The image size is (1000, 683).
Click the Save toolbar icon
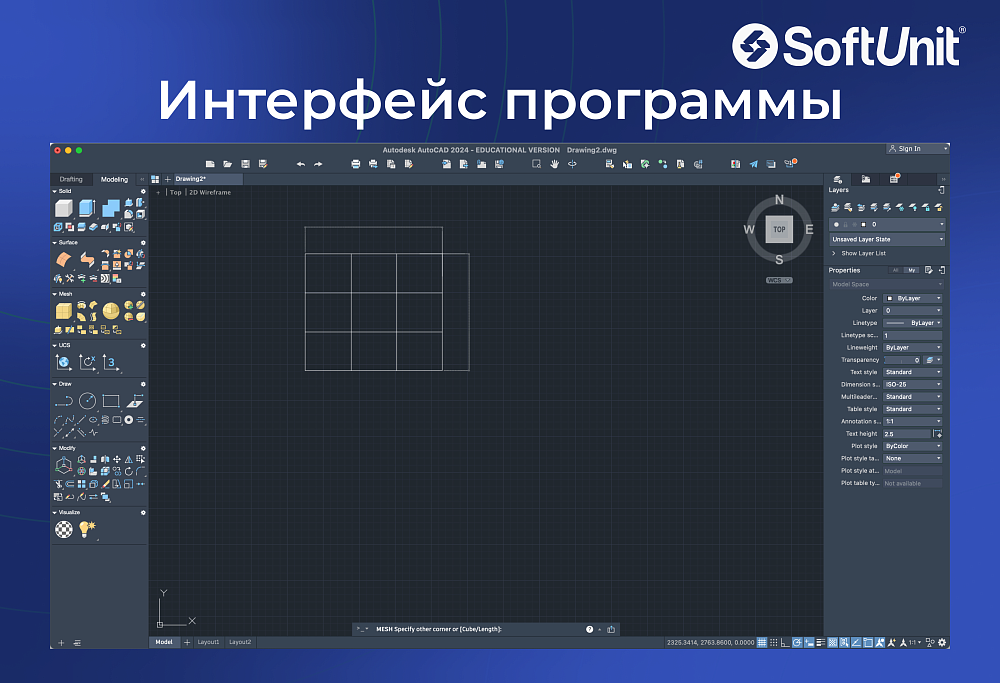(246, 164)
